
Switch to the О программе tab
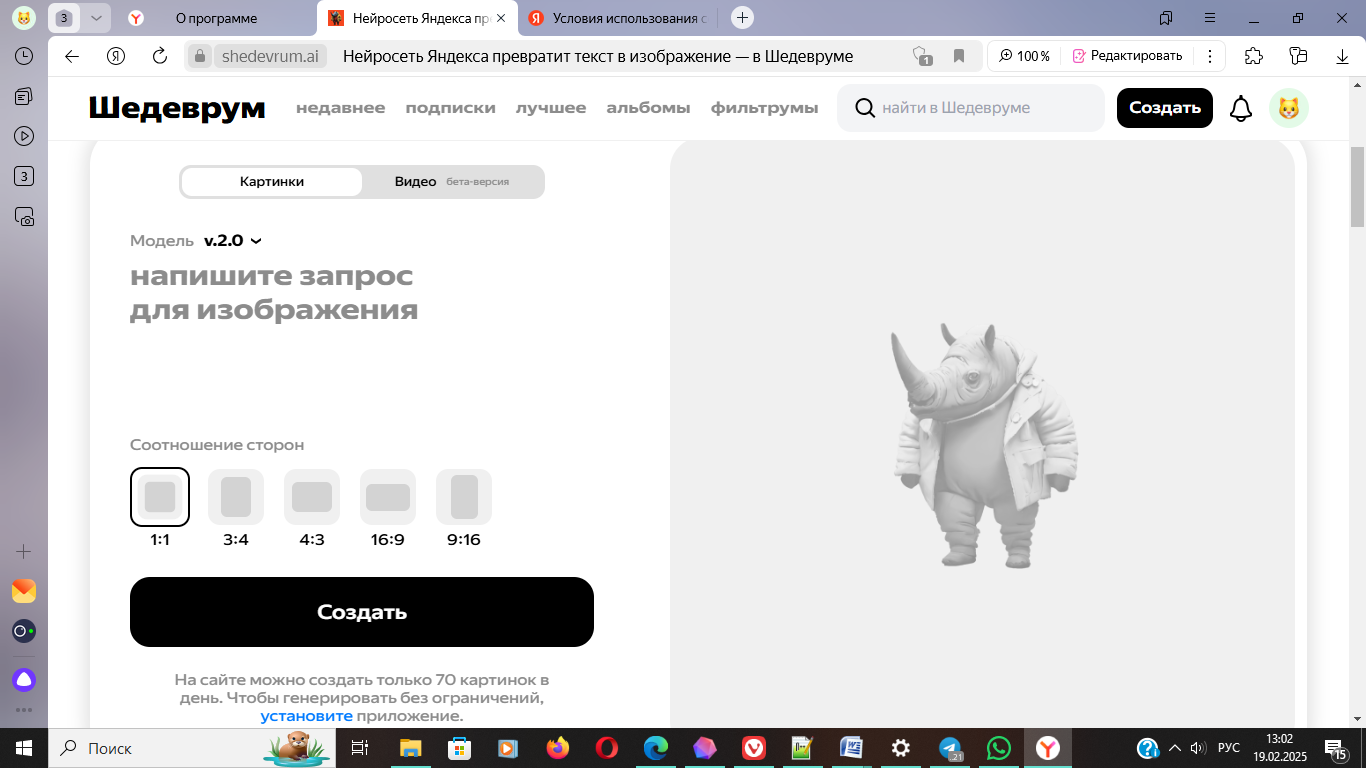pos(216,18)
